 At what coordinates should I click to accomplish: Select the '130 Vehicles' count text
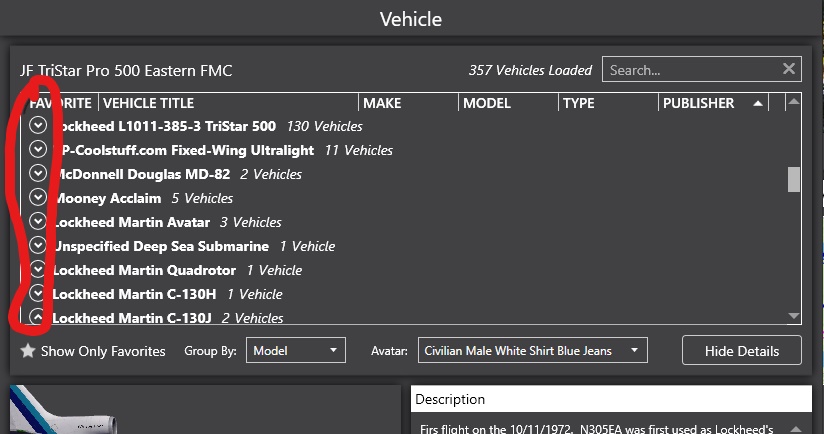(x=324, y=126)
